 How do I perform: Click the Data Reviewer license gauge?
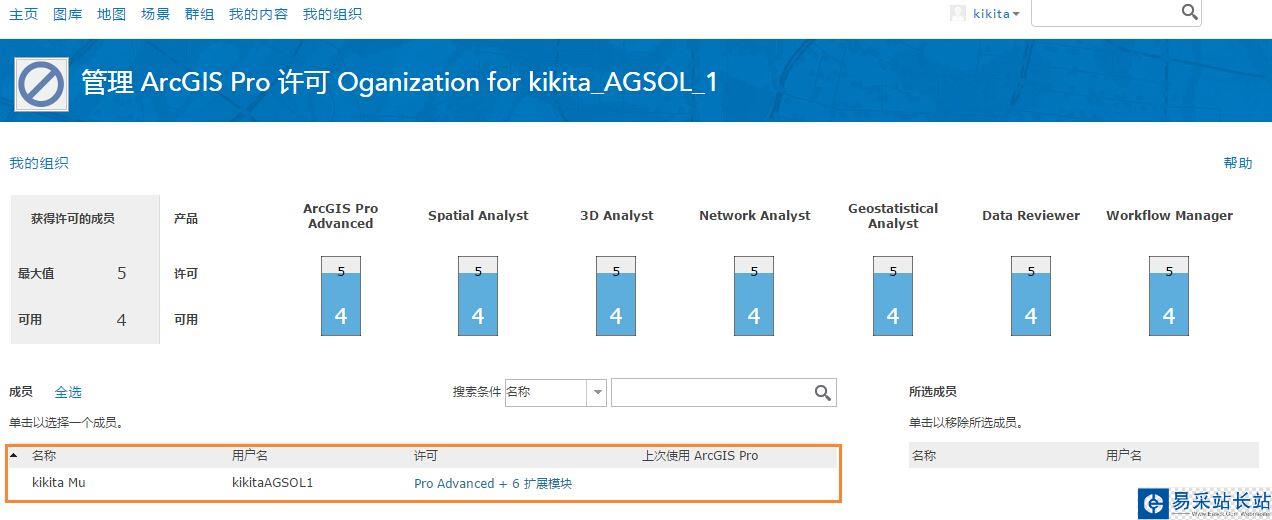(x=1031, y=296)
